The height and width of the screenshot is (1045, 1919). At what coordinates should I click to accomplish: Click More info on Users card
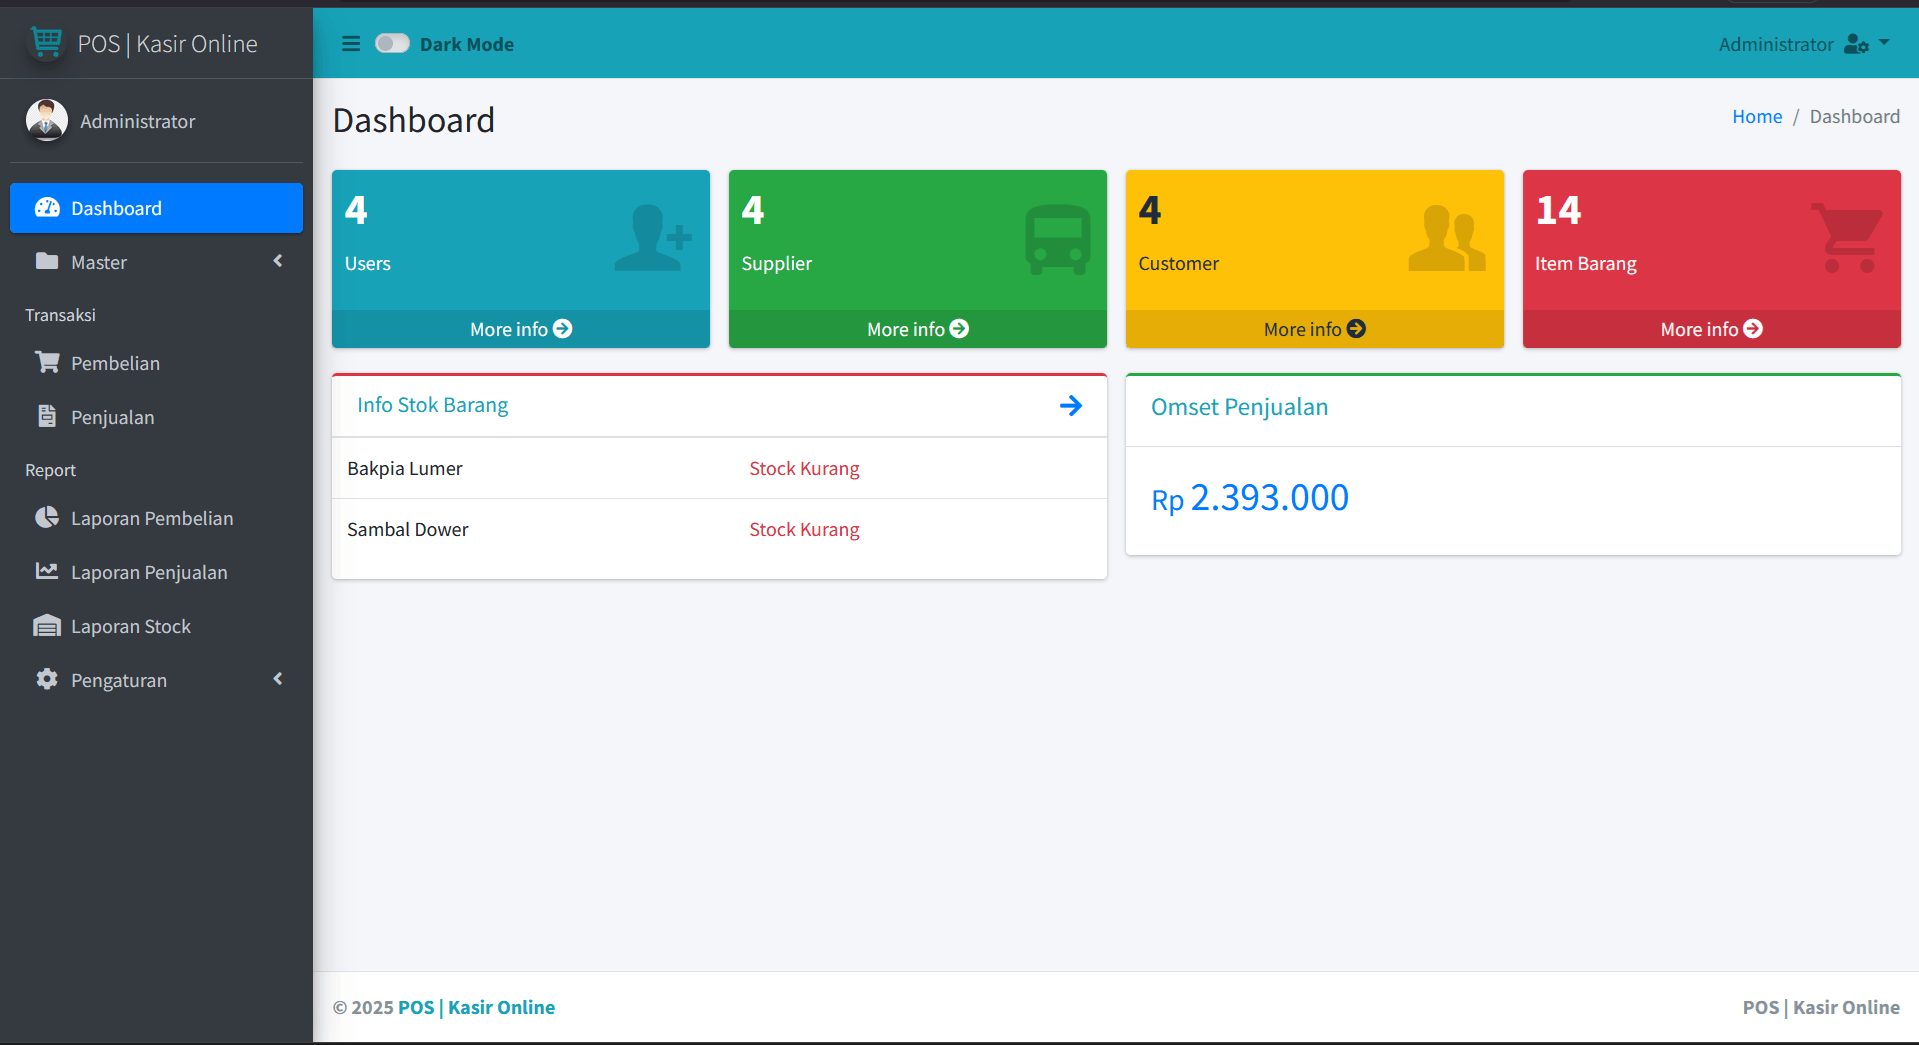[x=521, y=329]
